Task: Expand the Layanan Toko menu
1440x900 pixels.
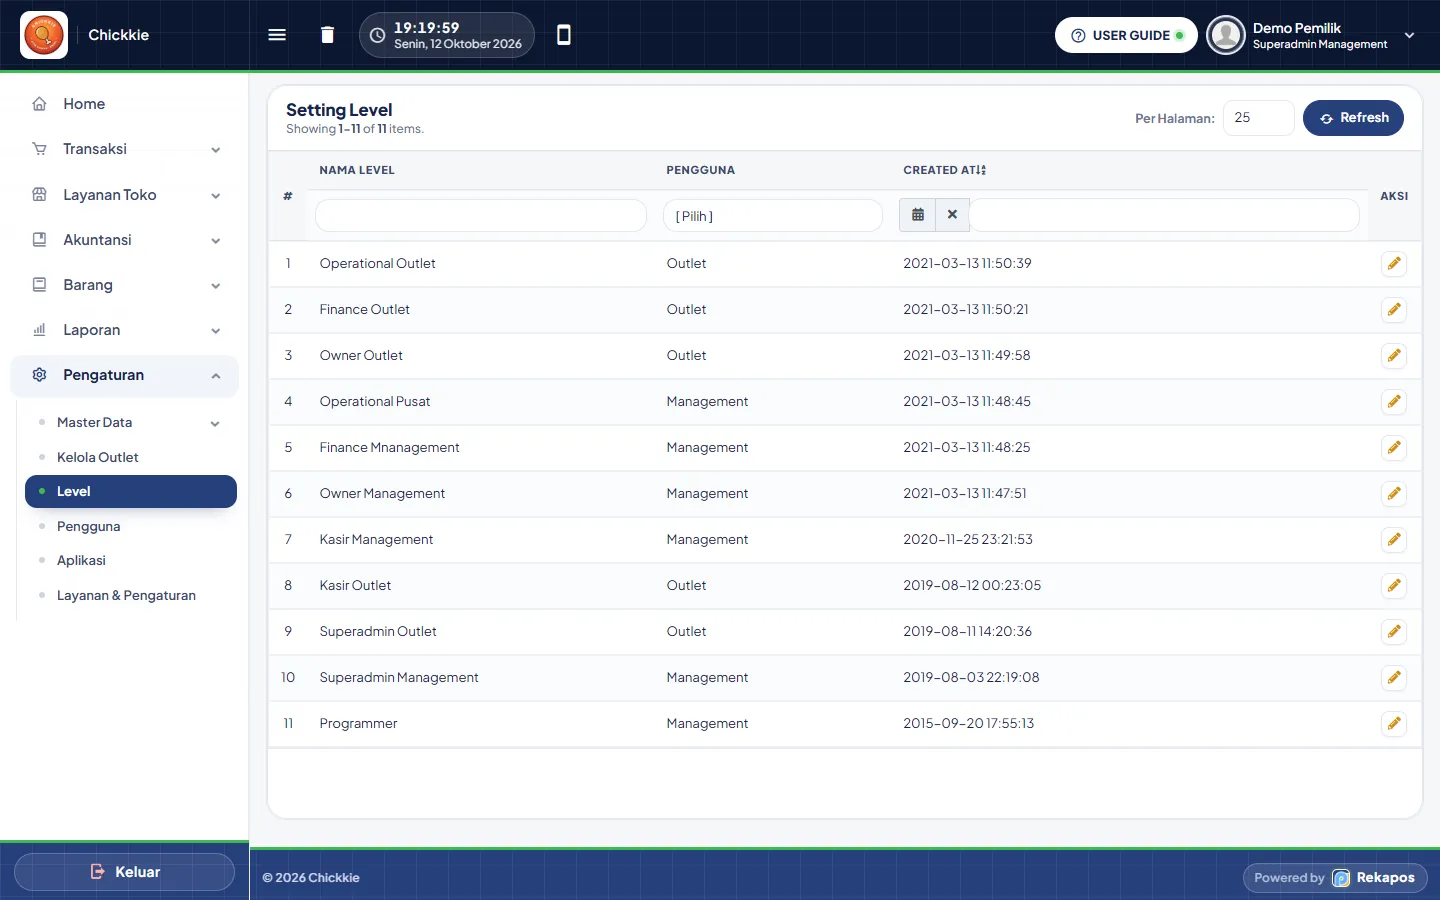Action: (125, 195)
